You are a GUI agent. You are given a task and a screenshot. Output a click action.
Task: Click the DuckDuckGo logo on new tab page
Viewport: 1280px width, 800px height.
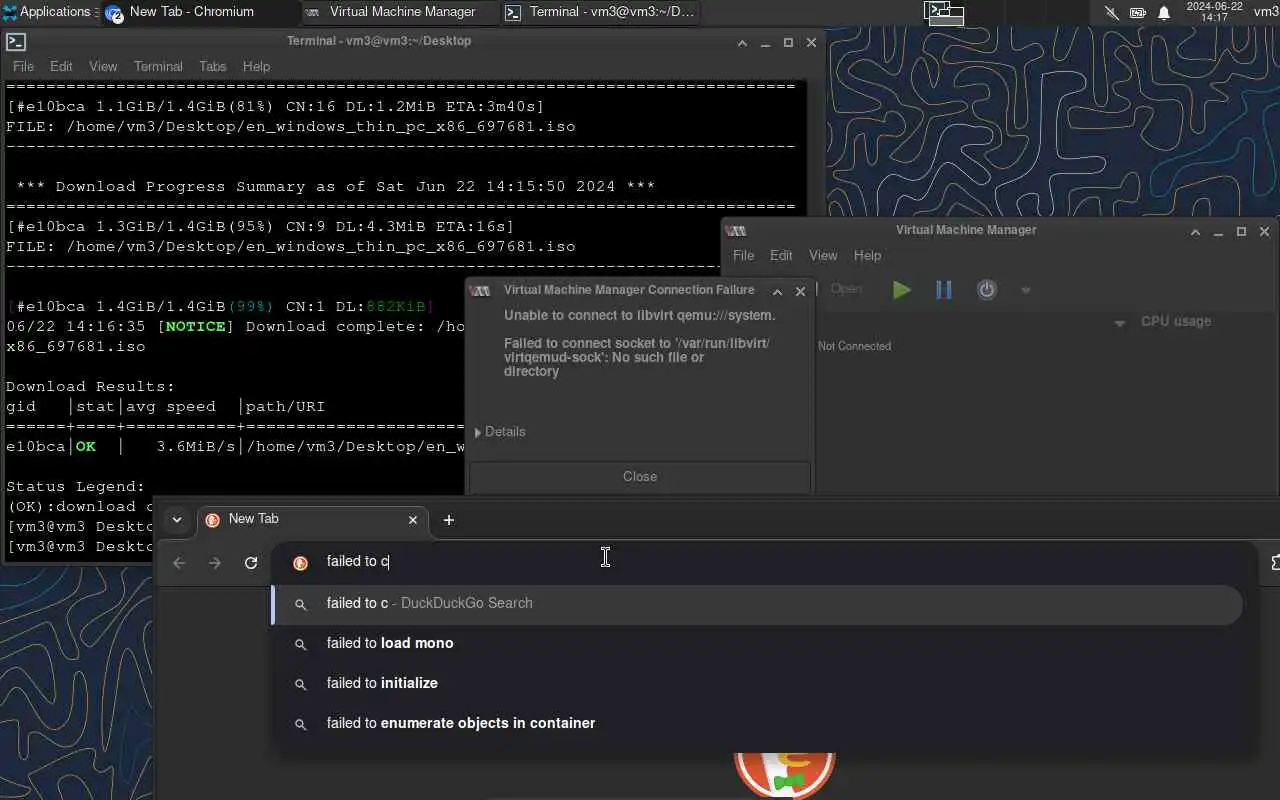[x=785, y=776]
